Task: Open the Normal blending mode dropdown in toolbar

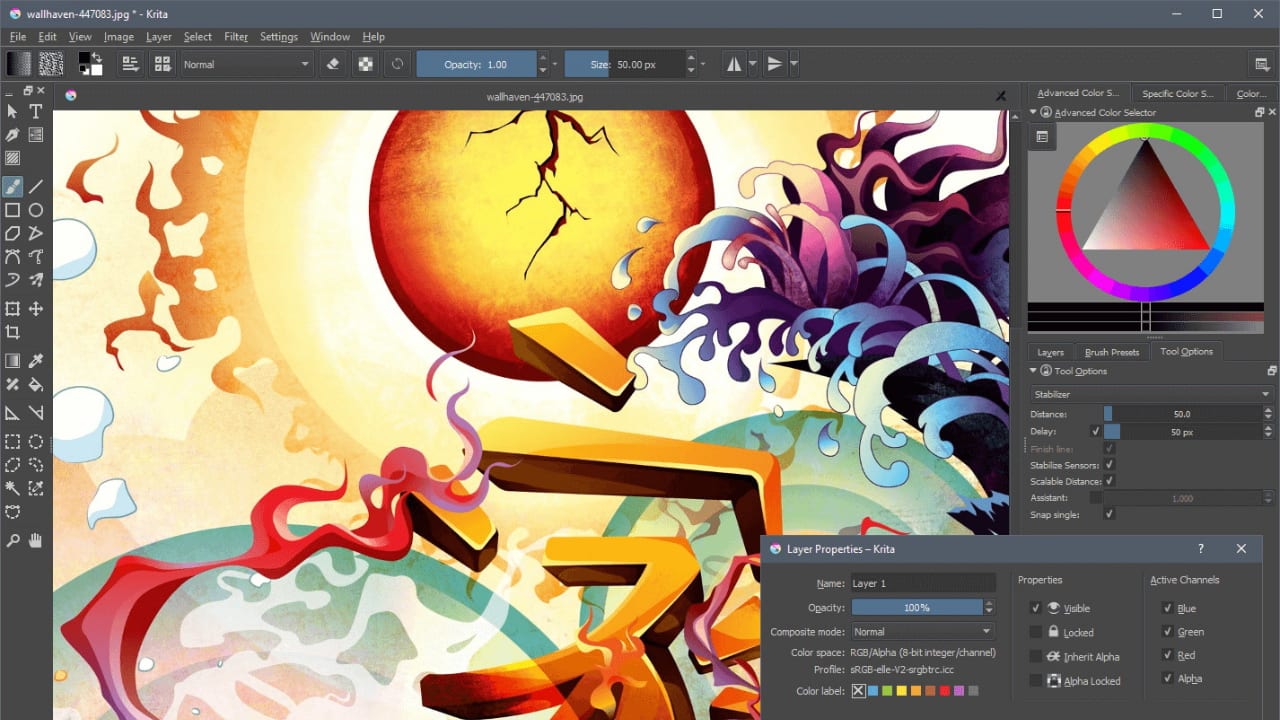Action: (247, 64)
